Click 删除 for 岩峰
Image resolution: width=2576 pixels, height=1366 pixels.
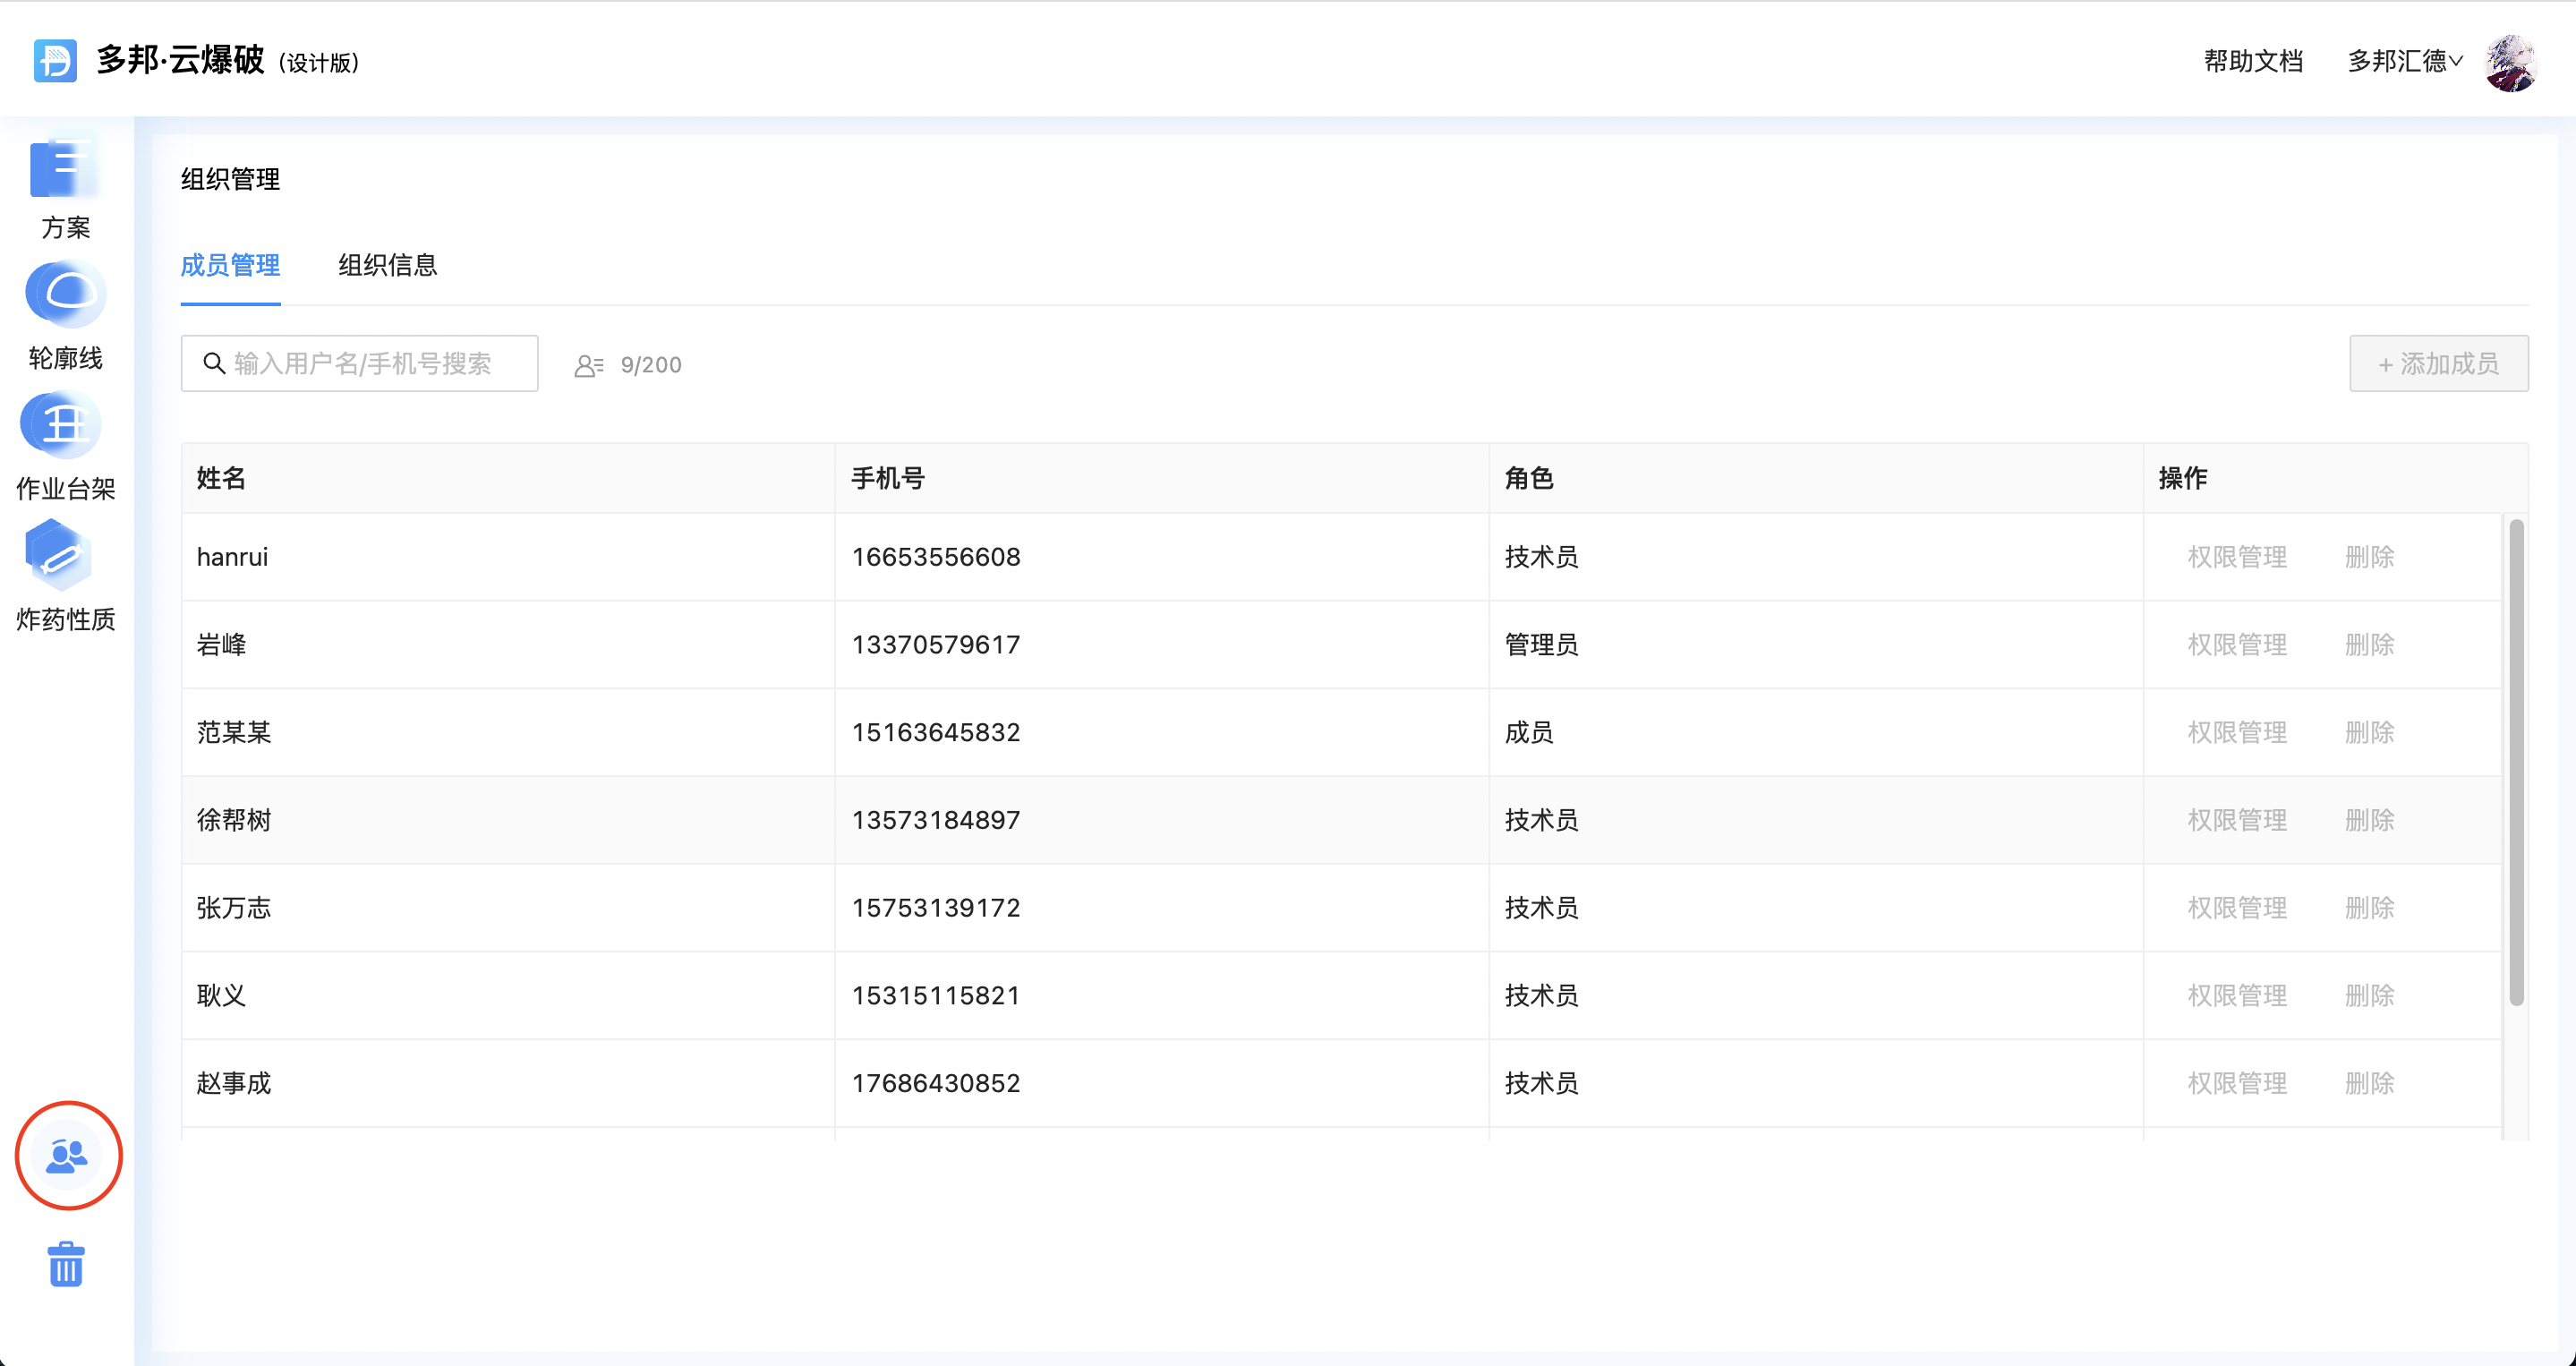2369,645
